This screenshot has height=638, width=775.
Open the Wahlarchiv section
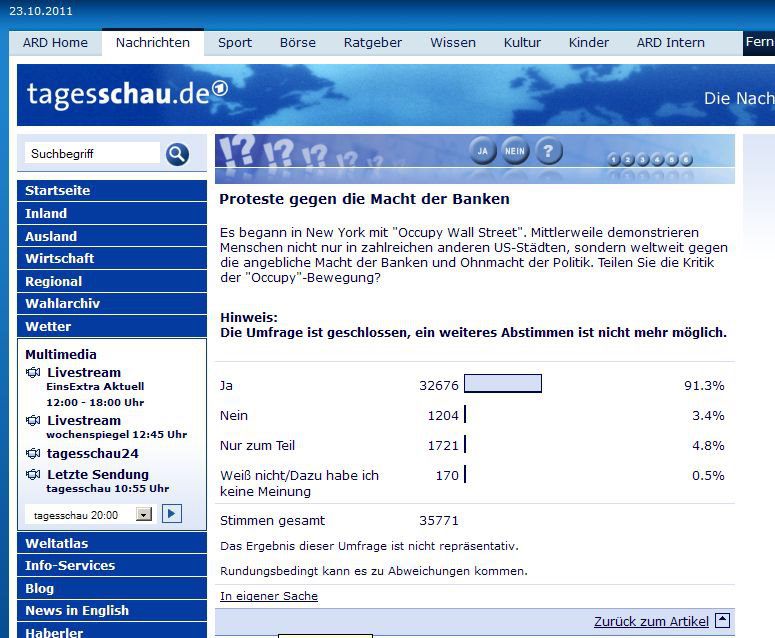tap(112, 303)
